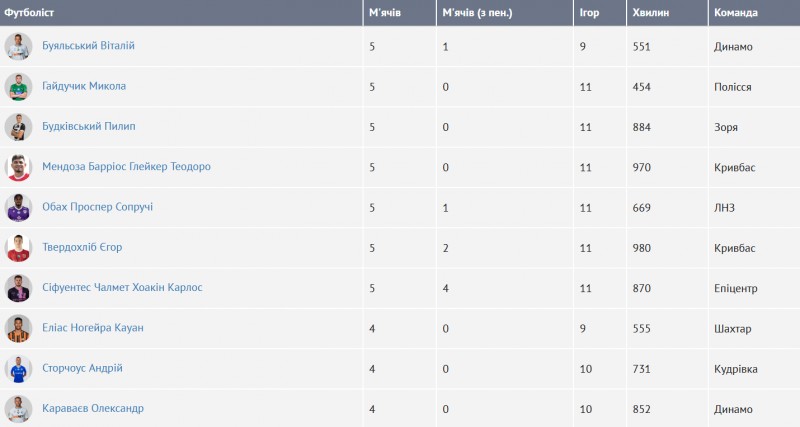Click Караваєв Олександр's avatar photo
The height and width of the screenshot is (427, 800).
(x=18, y=408)
